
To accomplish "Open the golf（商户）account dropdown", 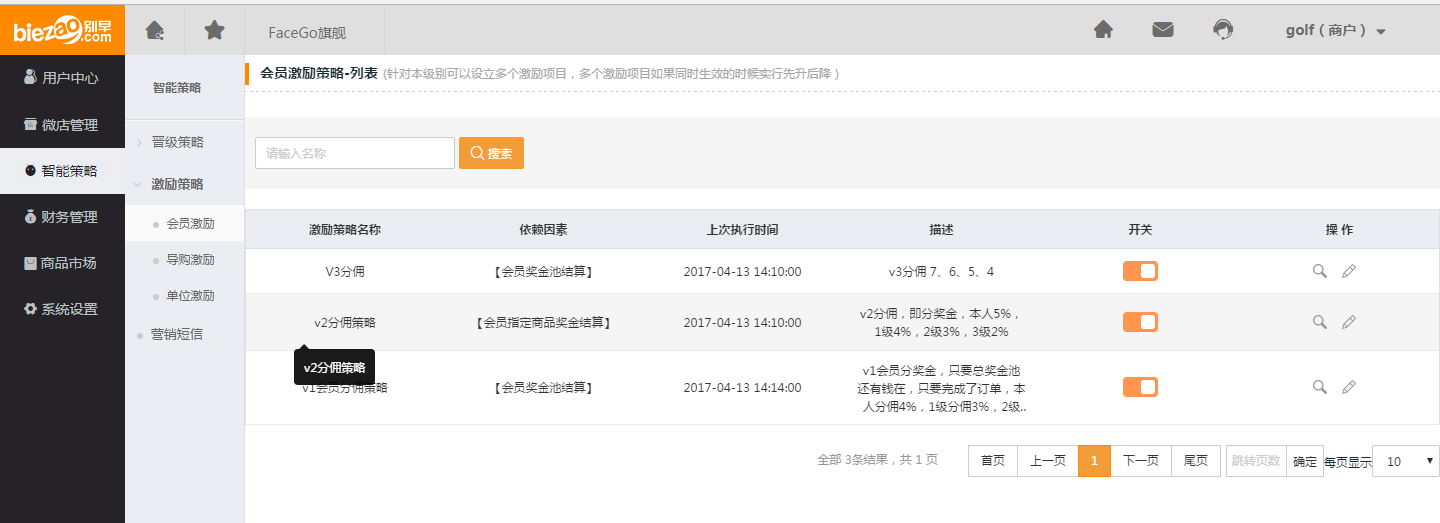I will [x=1335, y=31].
